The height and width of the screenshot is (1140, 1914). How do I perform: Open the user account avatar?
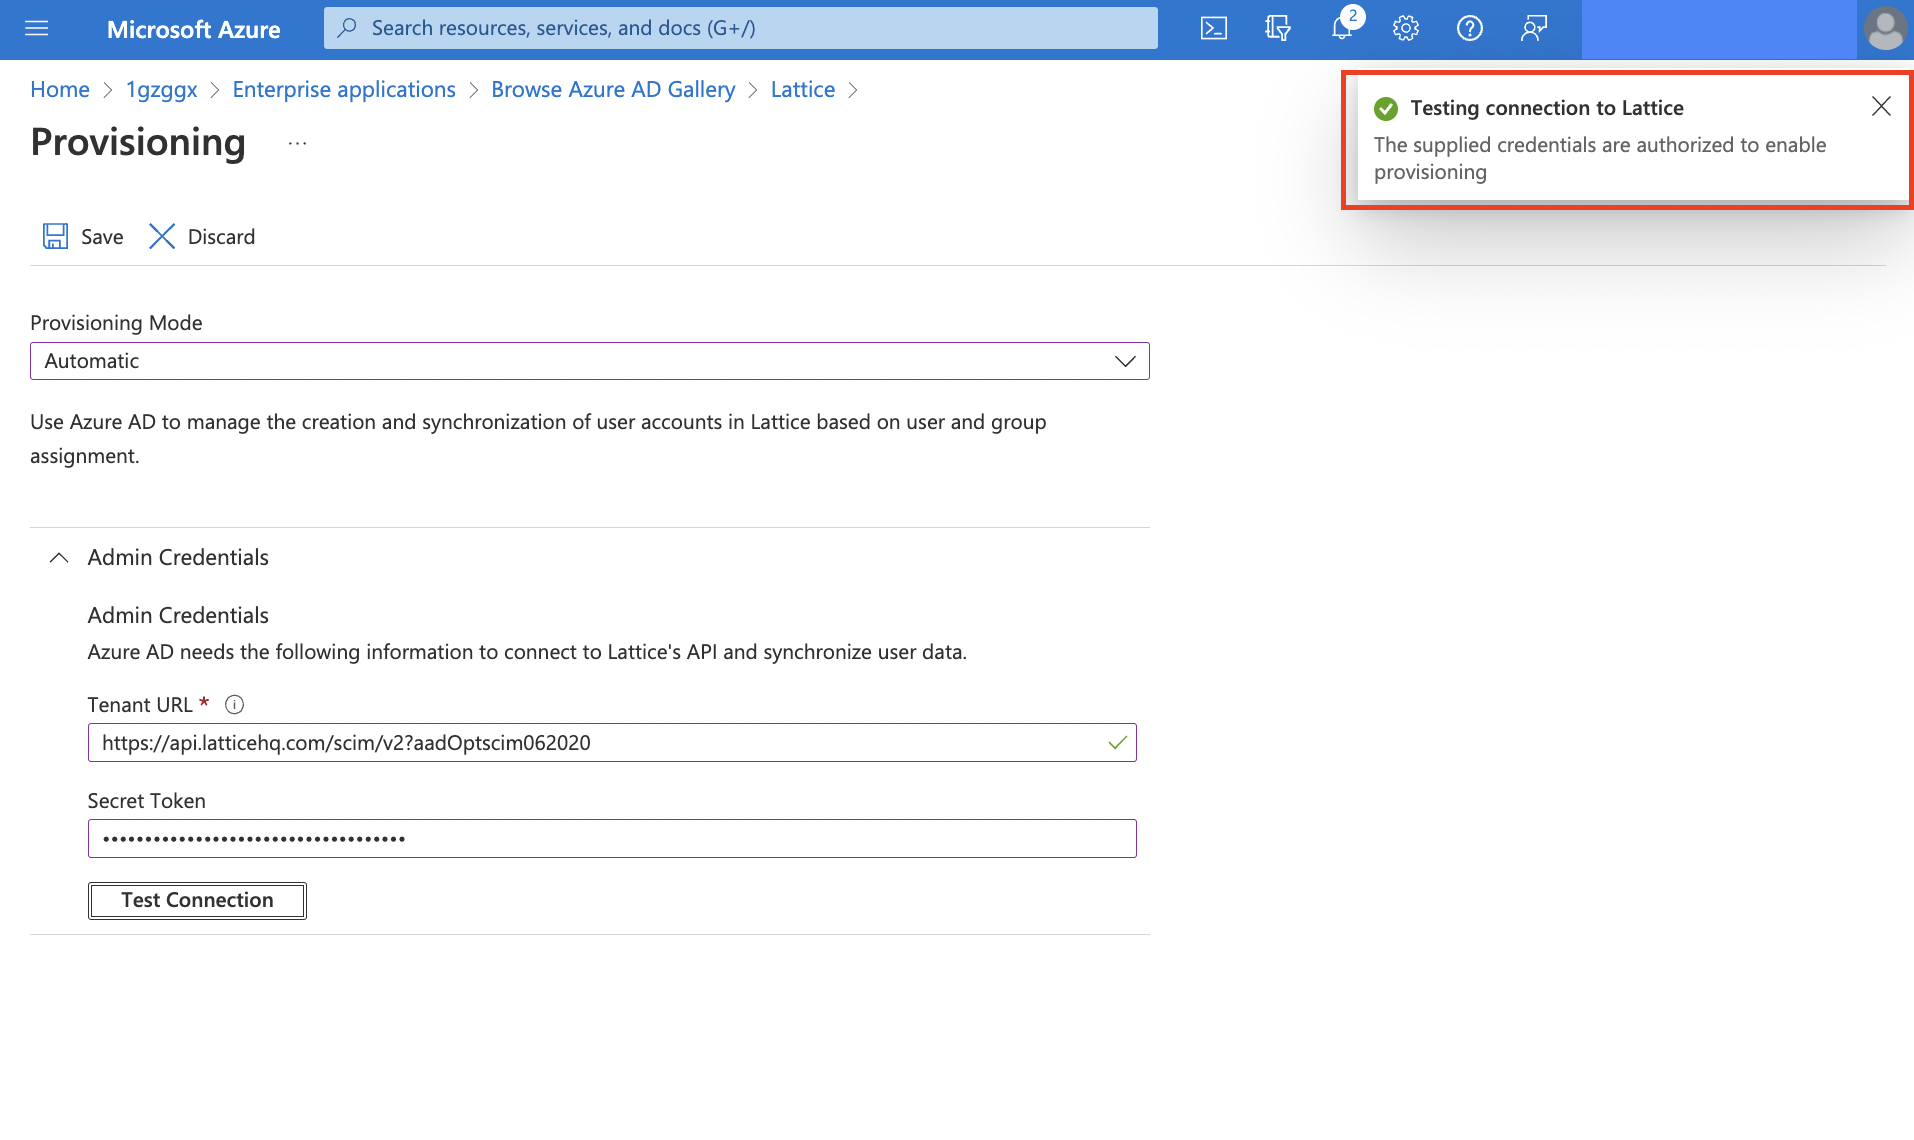(1885, 29)
